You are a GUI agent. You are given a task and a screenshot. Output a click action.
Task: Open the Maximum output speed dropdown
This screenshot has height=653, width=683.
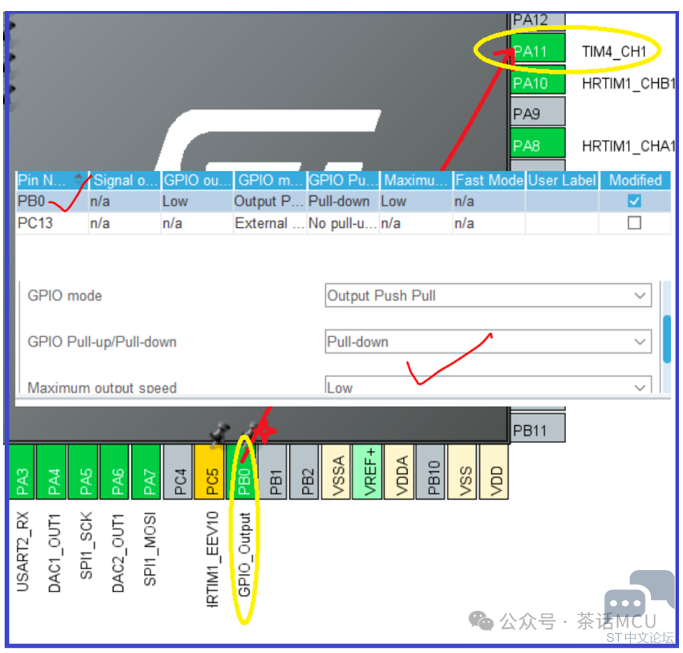tap(488, 387)
